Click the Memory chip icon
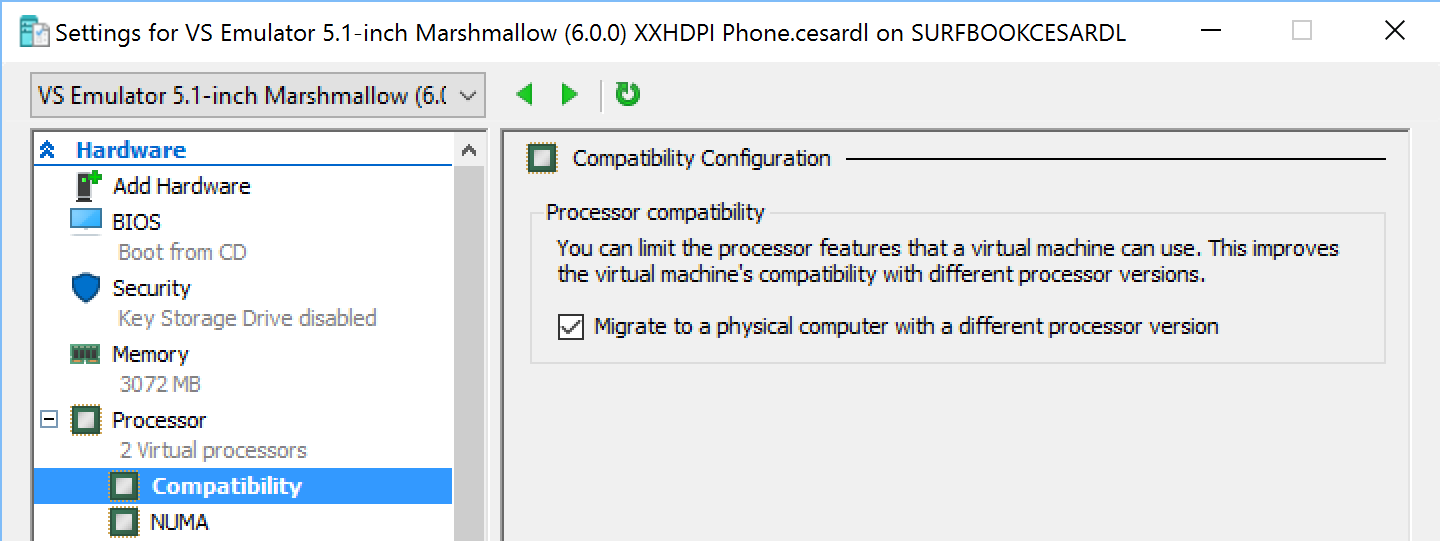This screenshot has width=1440, height=541. click(87, 354)
